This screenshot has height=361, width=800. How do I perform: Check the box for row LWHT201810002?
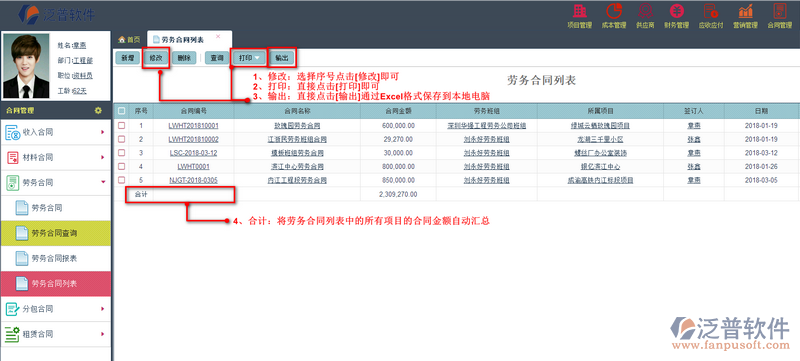(121, 139)
